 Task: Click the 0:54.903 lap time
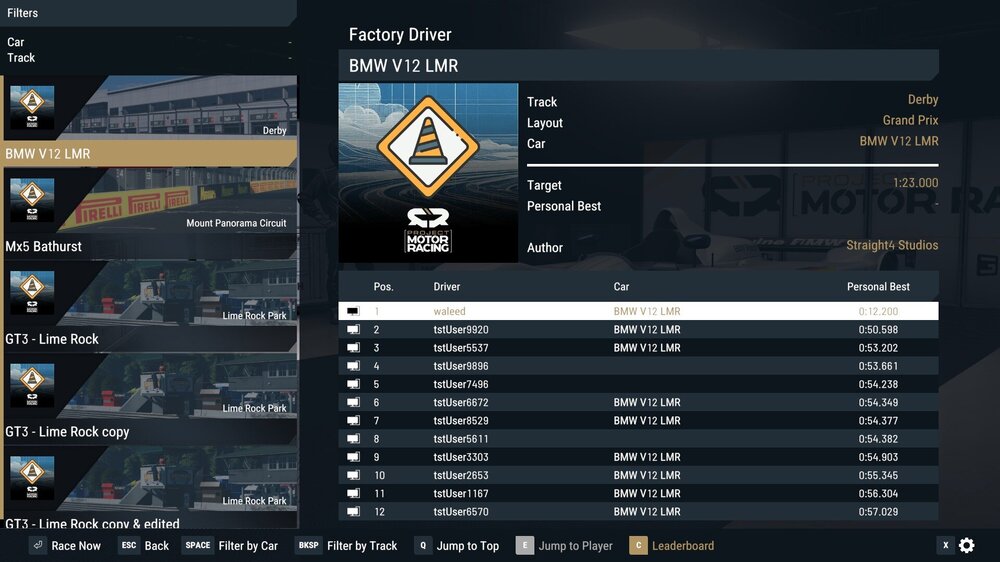pos(878,457)
